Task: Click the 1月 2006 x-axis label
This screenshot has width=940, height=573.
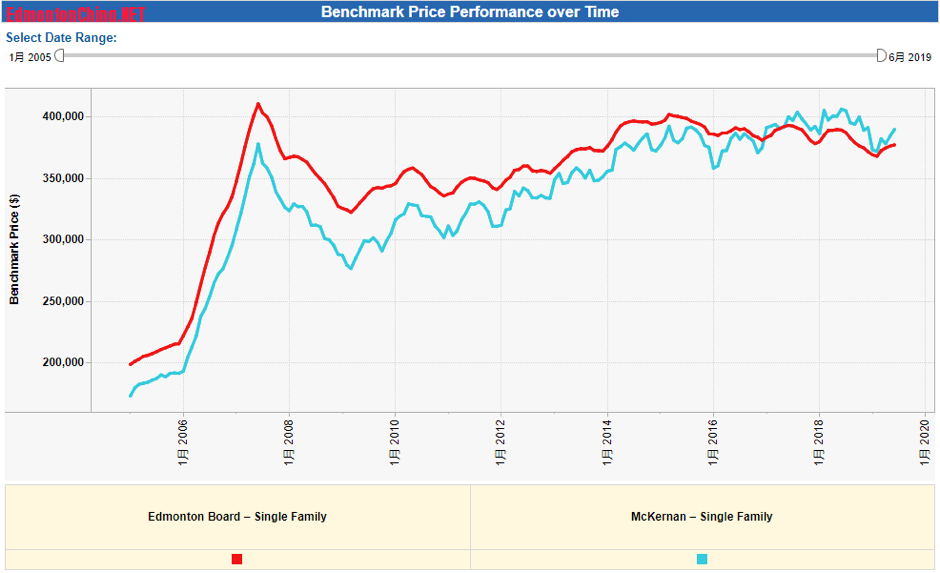Action: pos(183,443)
